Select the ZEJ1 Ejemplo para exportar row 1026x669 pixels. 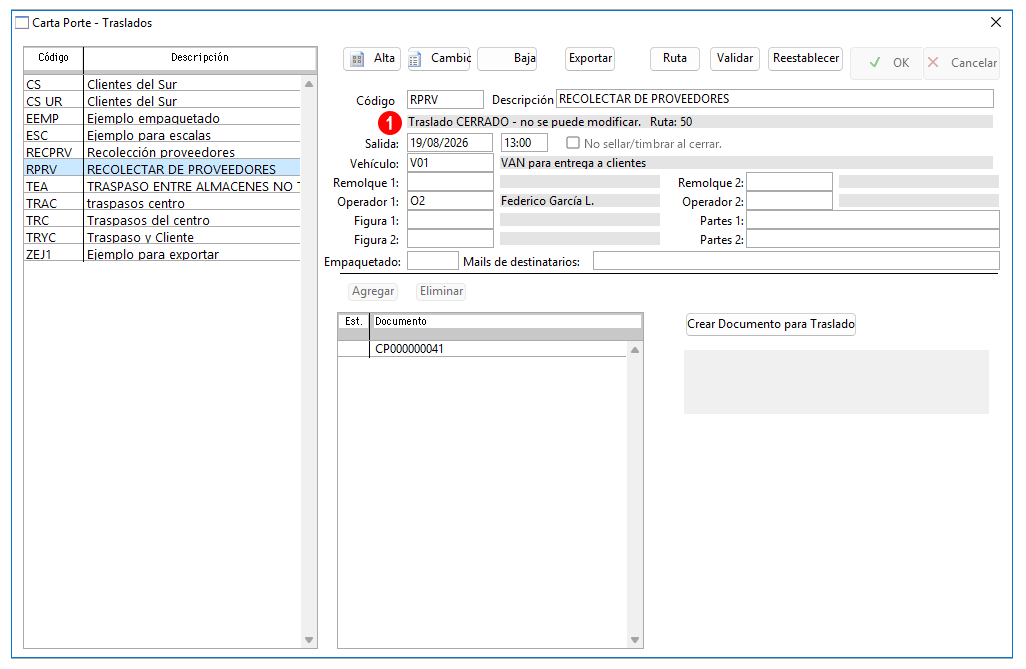tap(162, 254)
